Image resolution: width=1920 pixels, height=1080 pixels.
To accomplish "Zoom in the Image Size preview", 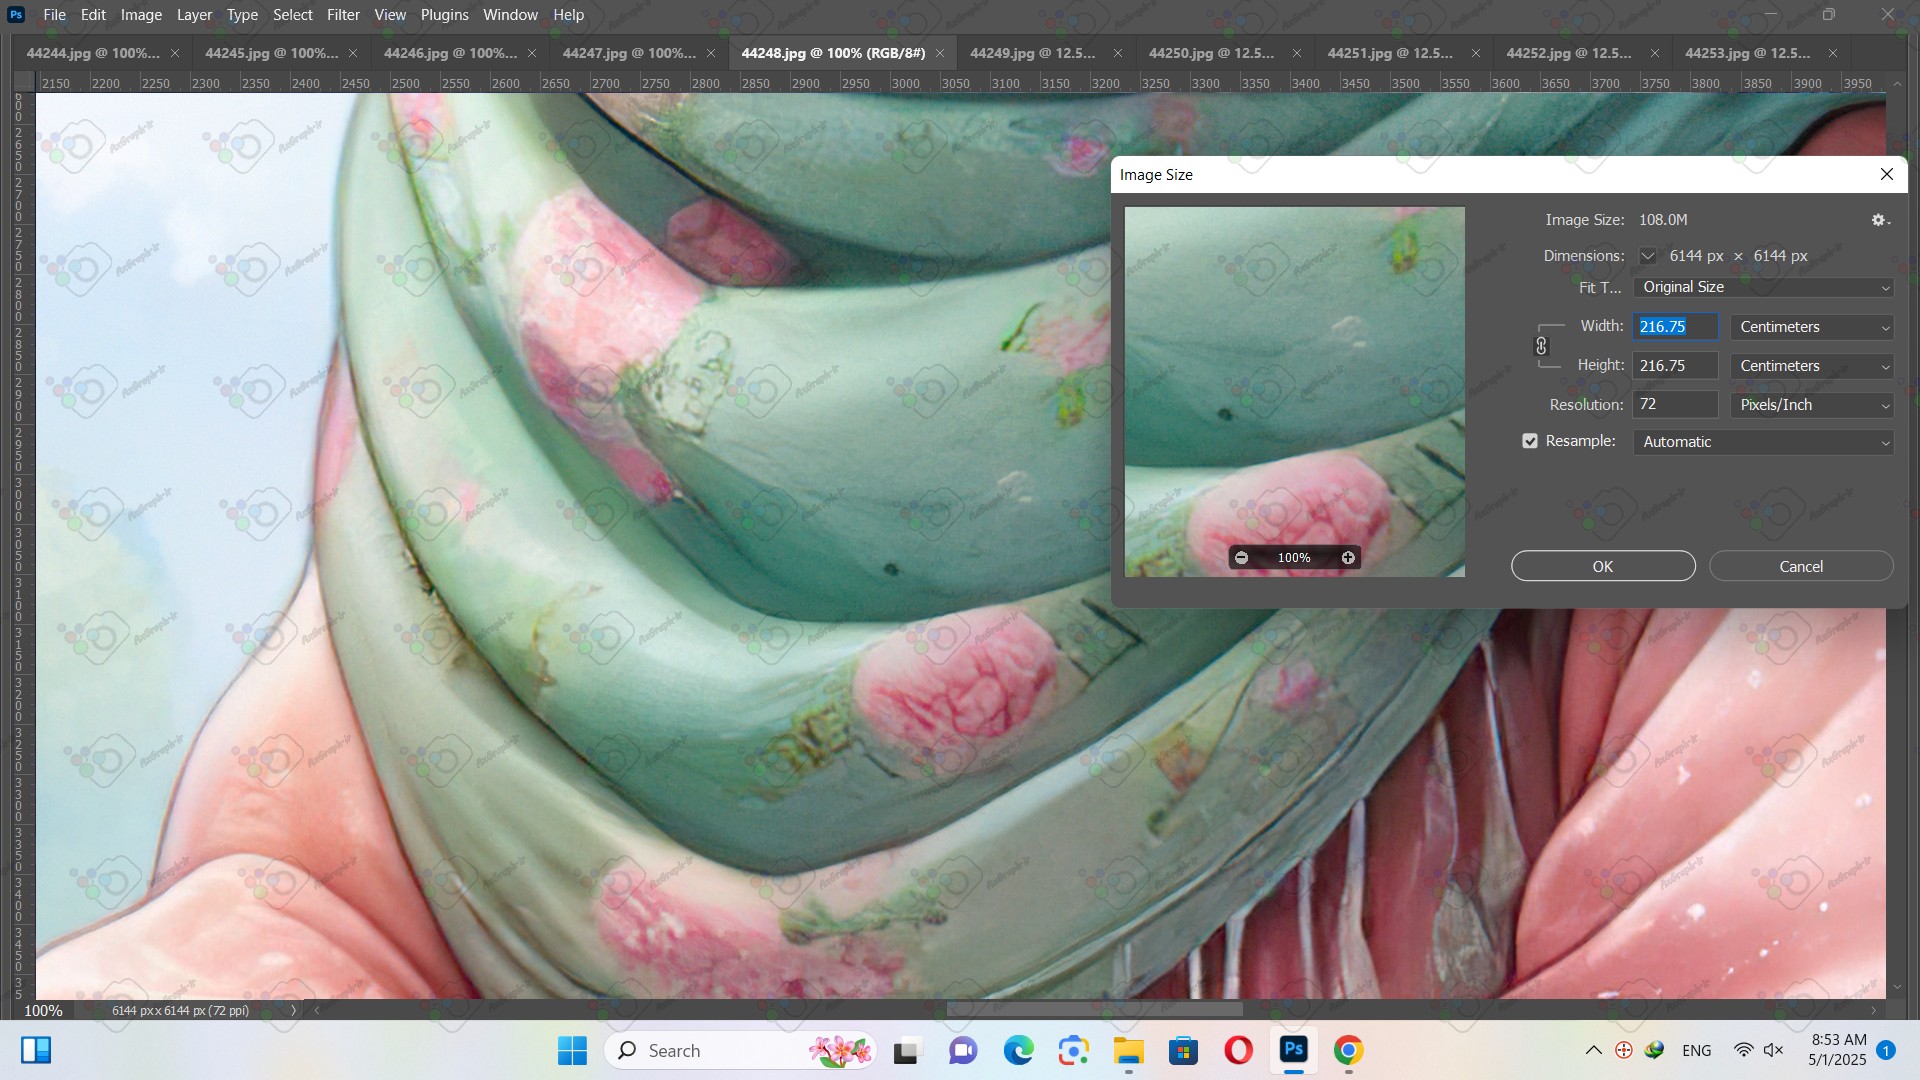I will pyautogui.click(x=1348, y=558).
